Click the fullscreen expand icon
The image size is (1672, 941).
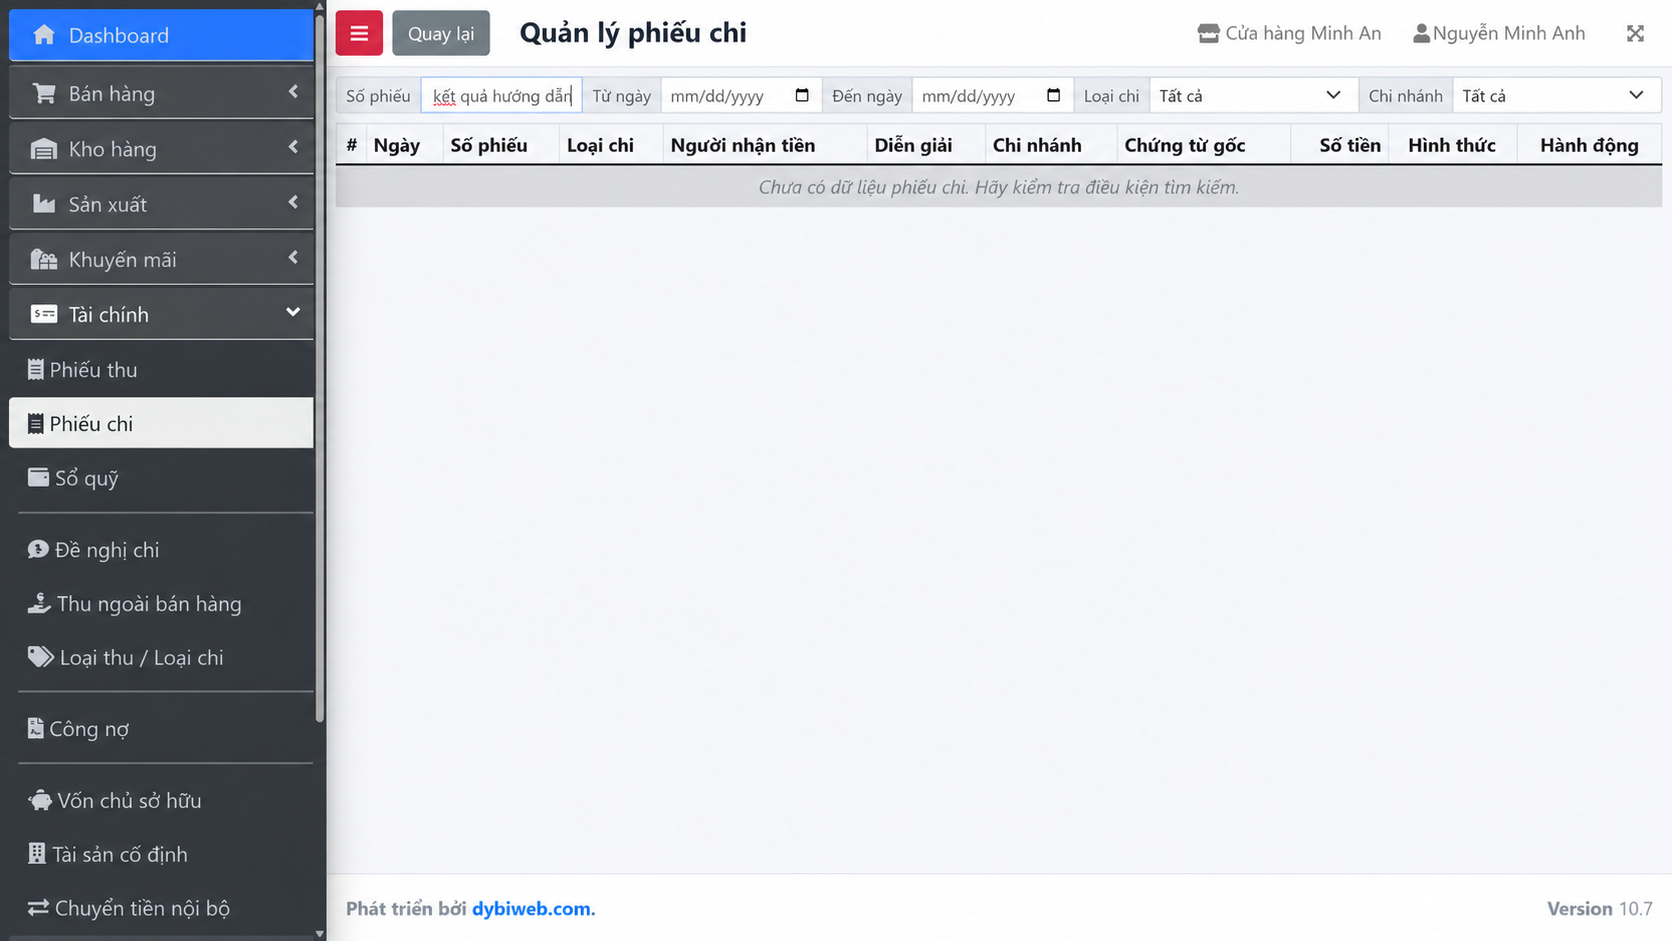1635,33
